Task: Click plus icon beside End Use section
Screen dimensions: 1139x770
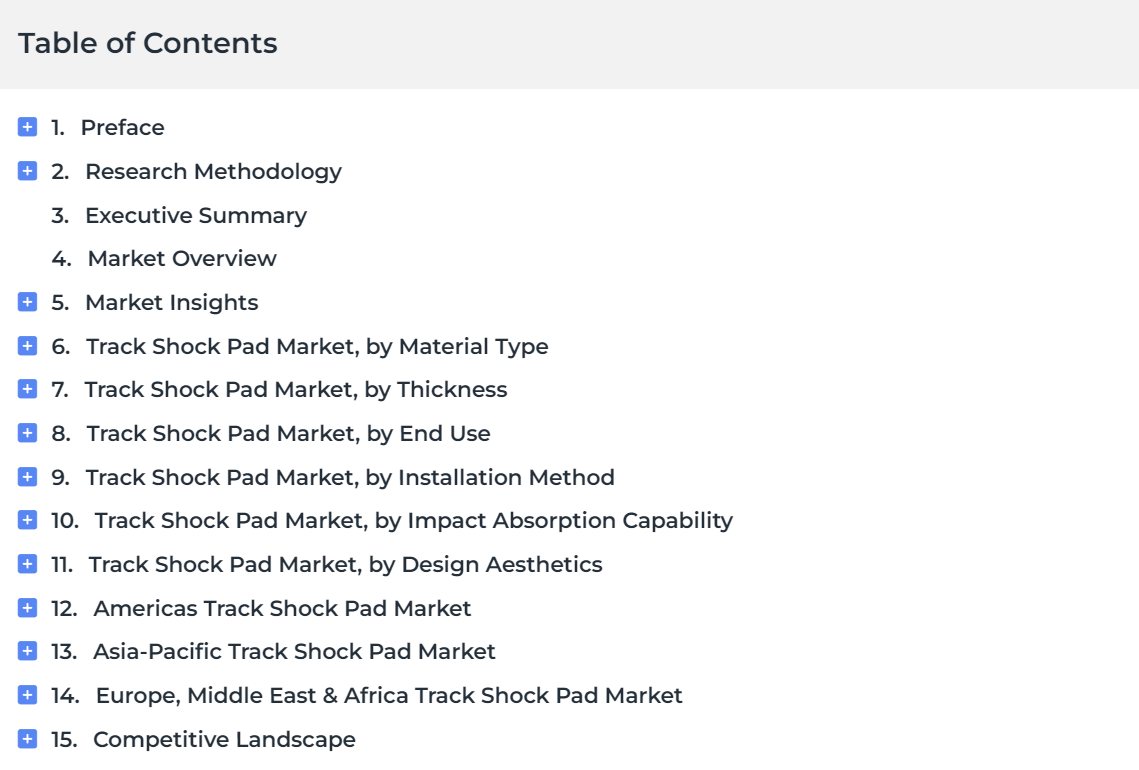Action: tap(28, 433)
